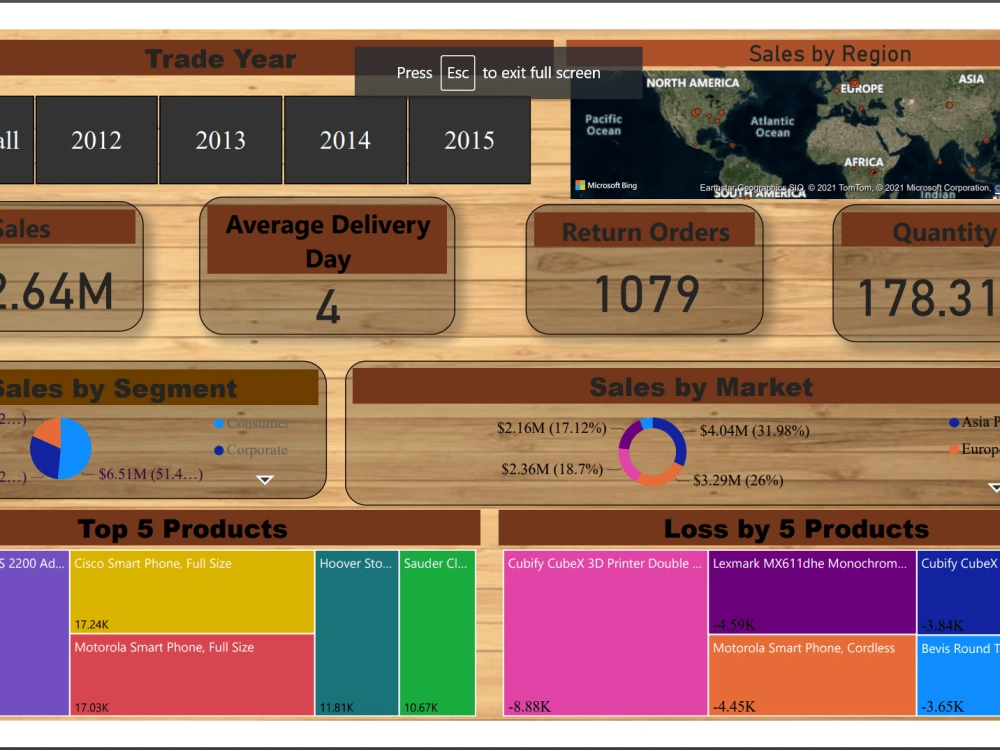Click the Corporate legend dark blue dot

[x=219, y=450]
